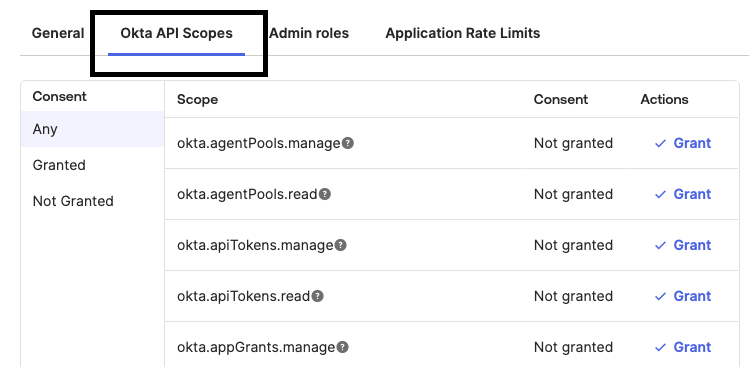Image resolution: width=749 pixels, height=367 pixels.
Task: Filter consent by Any
Action: pos(93,129)
